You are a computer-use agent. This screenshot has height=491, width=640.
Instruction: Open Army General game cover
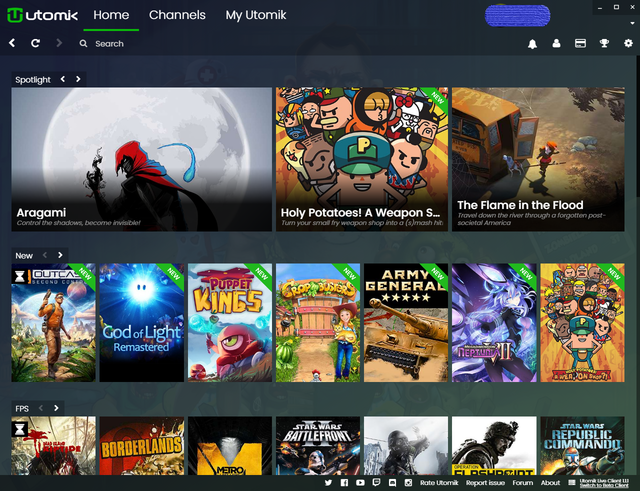406,322
